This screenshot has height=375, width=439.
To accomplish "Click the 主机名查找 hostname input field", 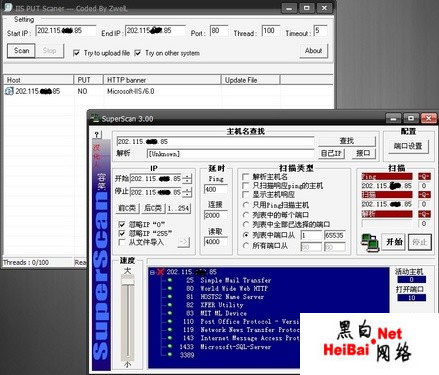I will pos(215,141).
